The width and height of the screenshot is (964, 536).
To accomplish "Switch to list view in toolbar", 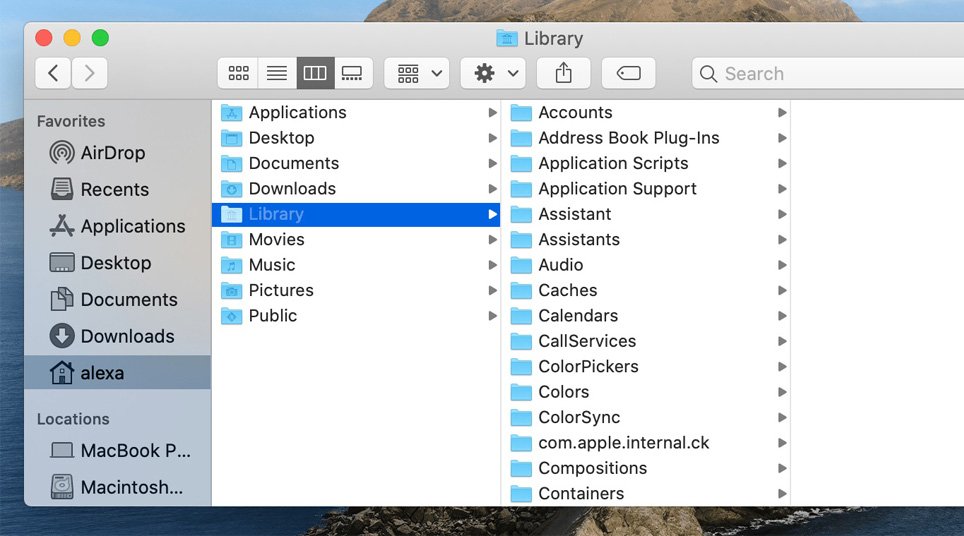I will point(277,73).
